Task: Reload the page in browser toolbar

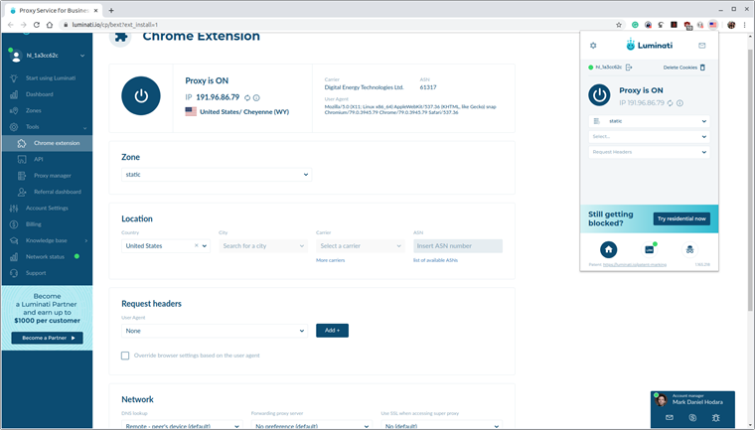Action: 36,25
